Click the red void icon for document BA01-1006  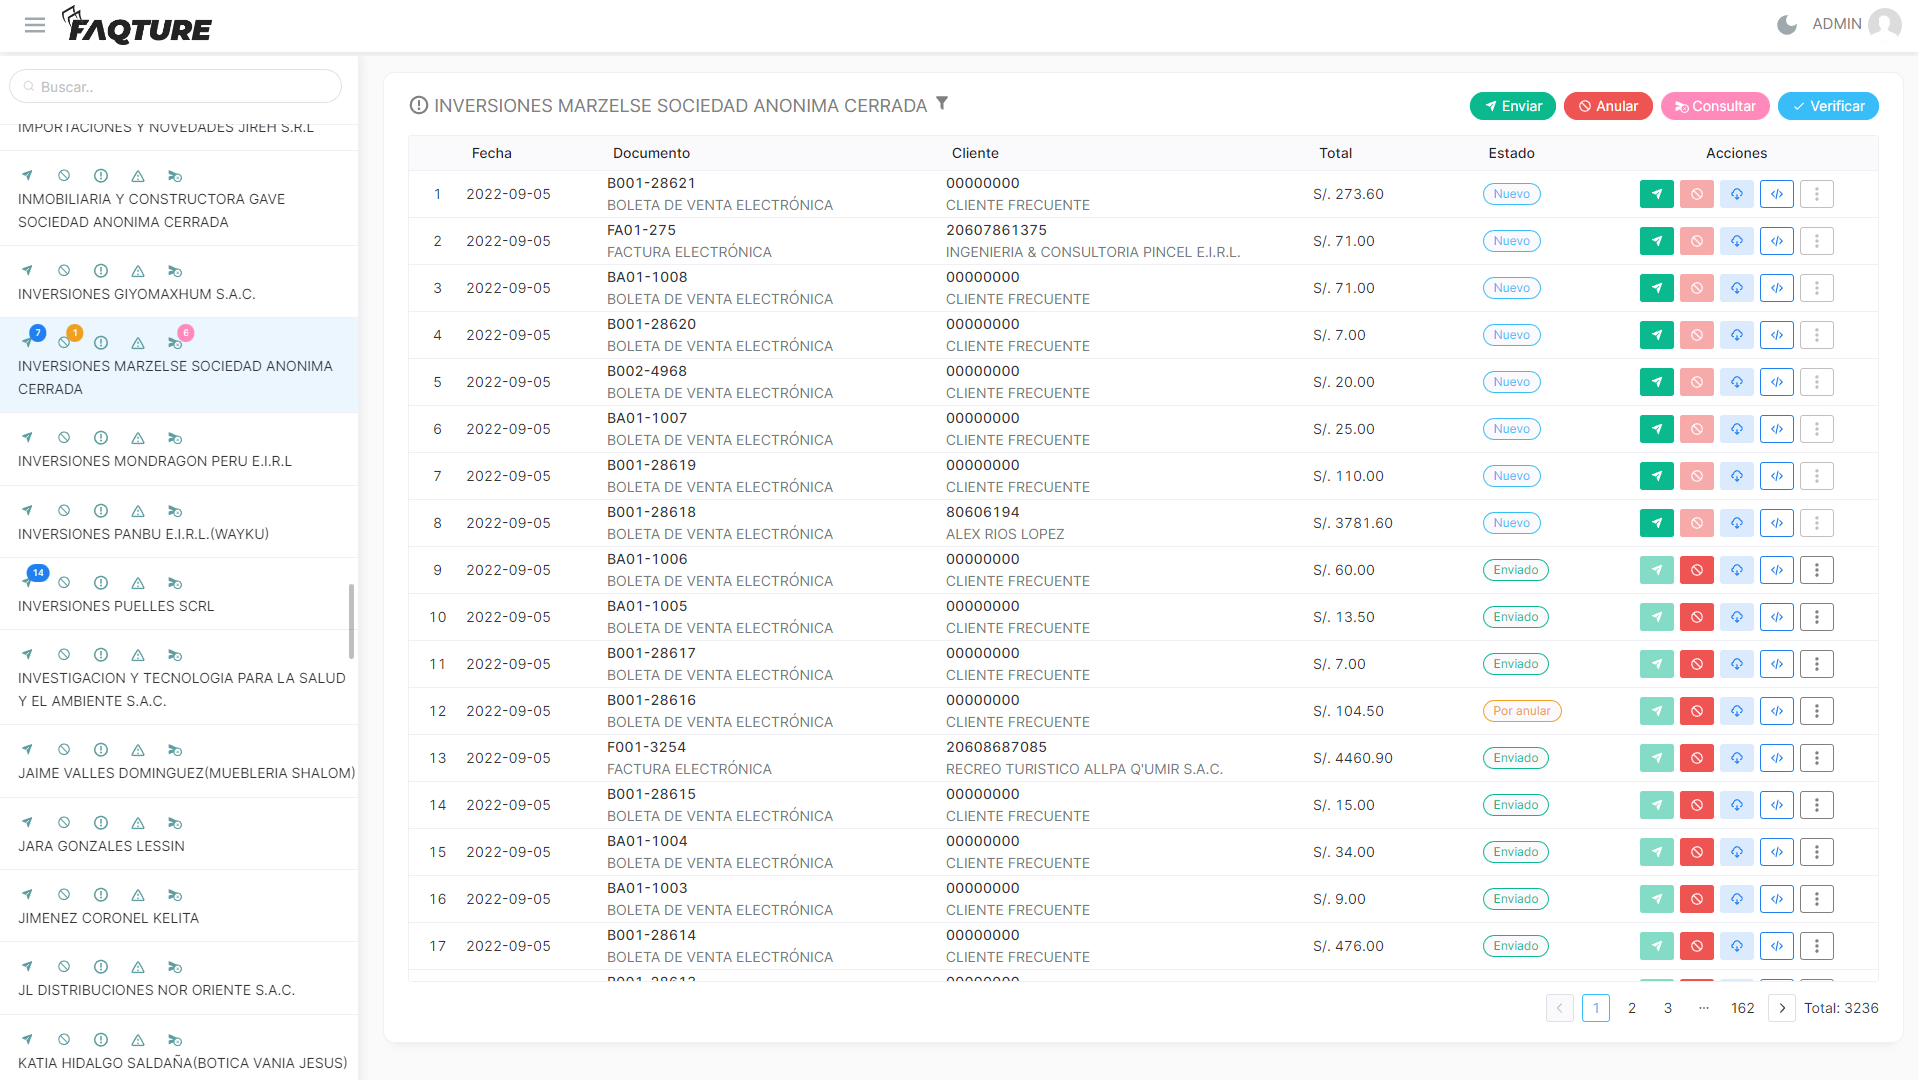(1696, 570)
